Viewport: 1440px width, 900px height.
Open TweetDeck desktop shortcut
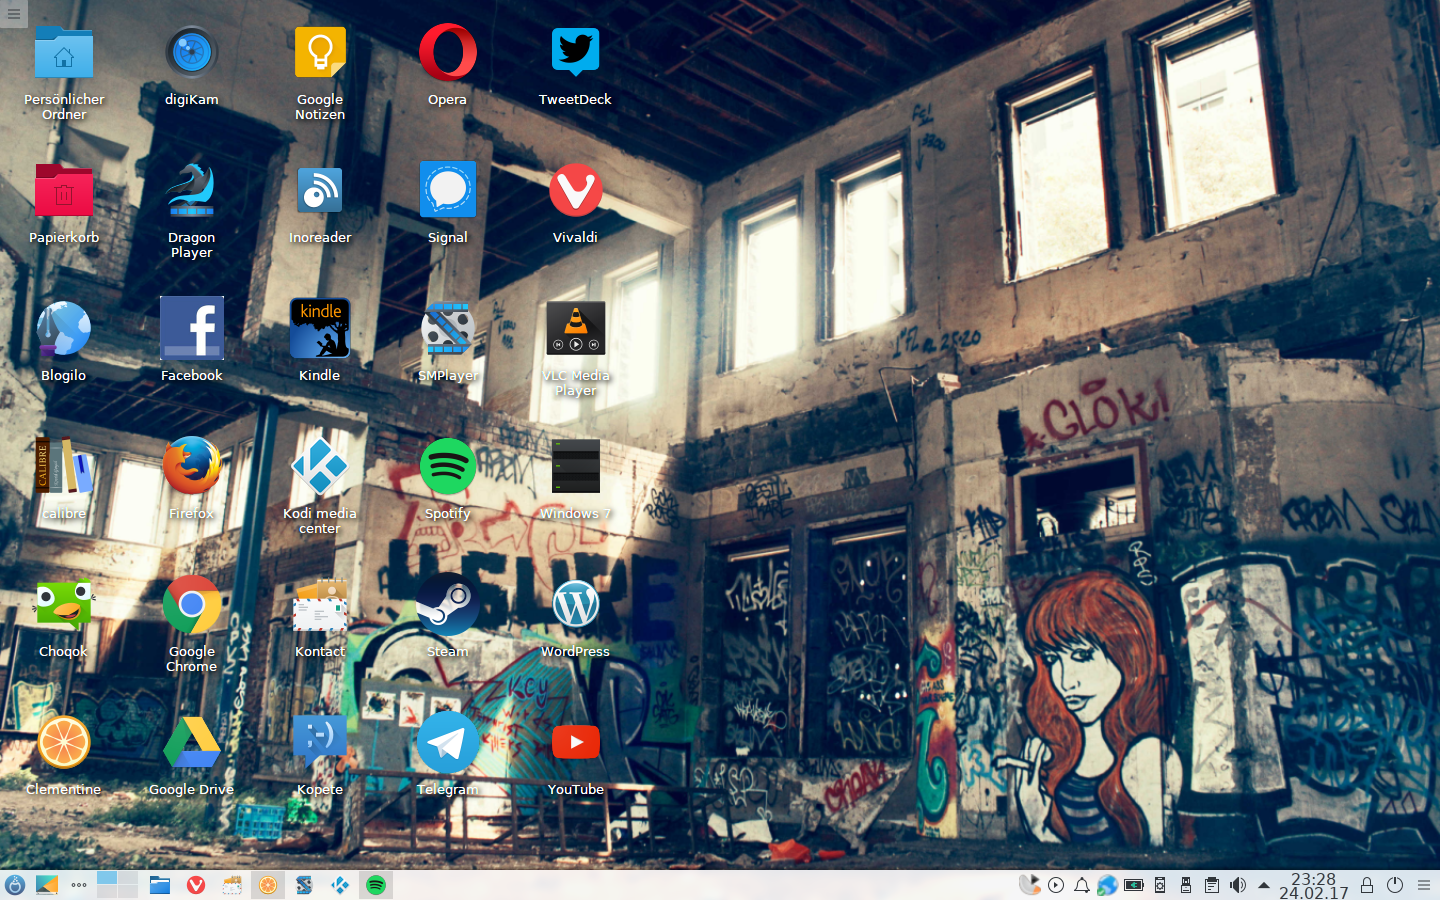pos(576,53)
